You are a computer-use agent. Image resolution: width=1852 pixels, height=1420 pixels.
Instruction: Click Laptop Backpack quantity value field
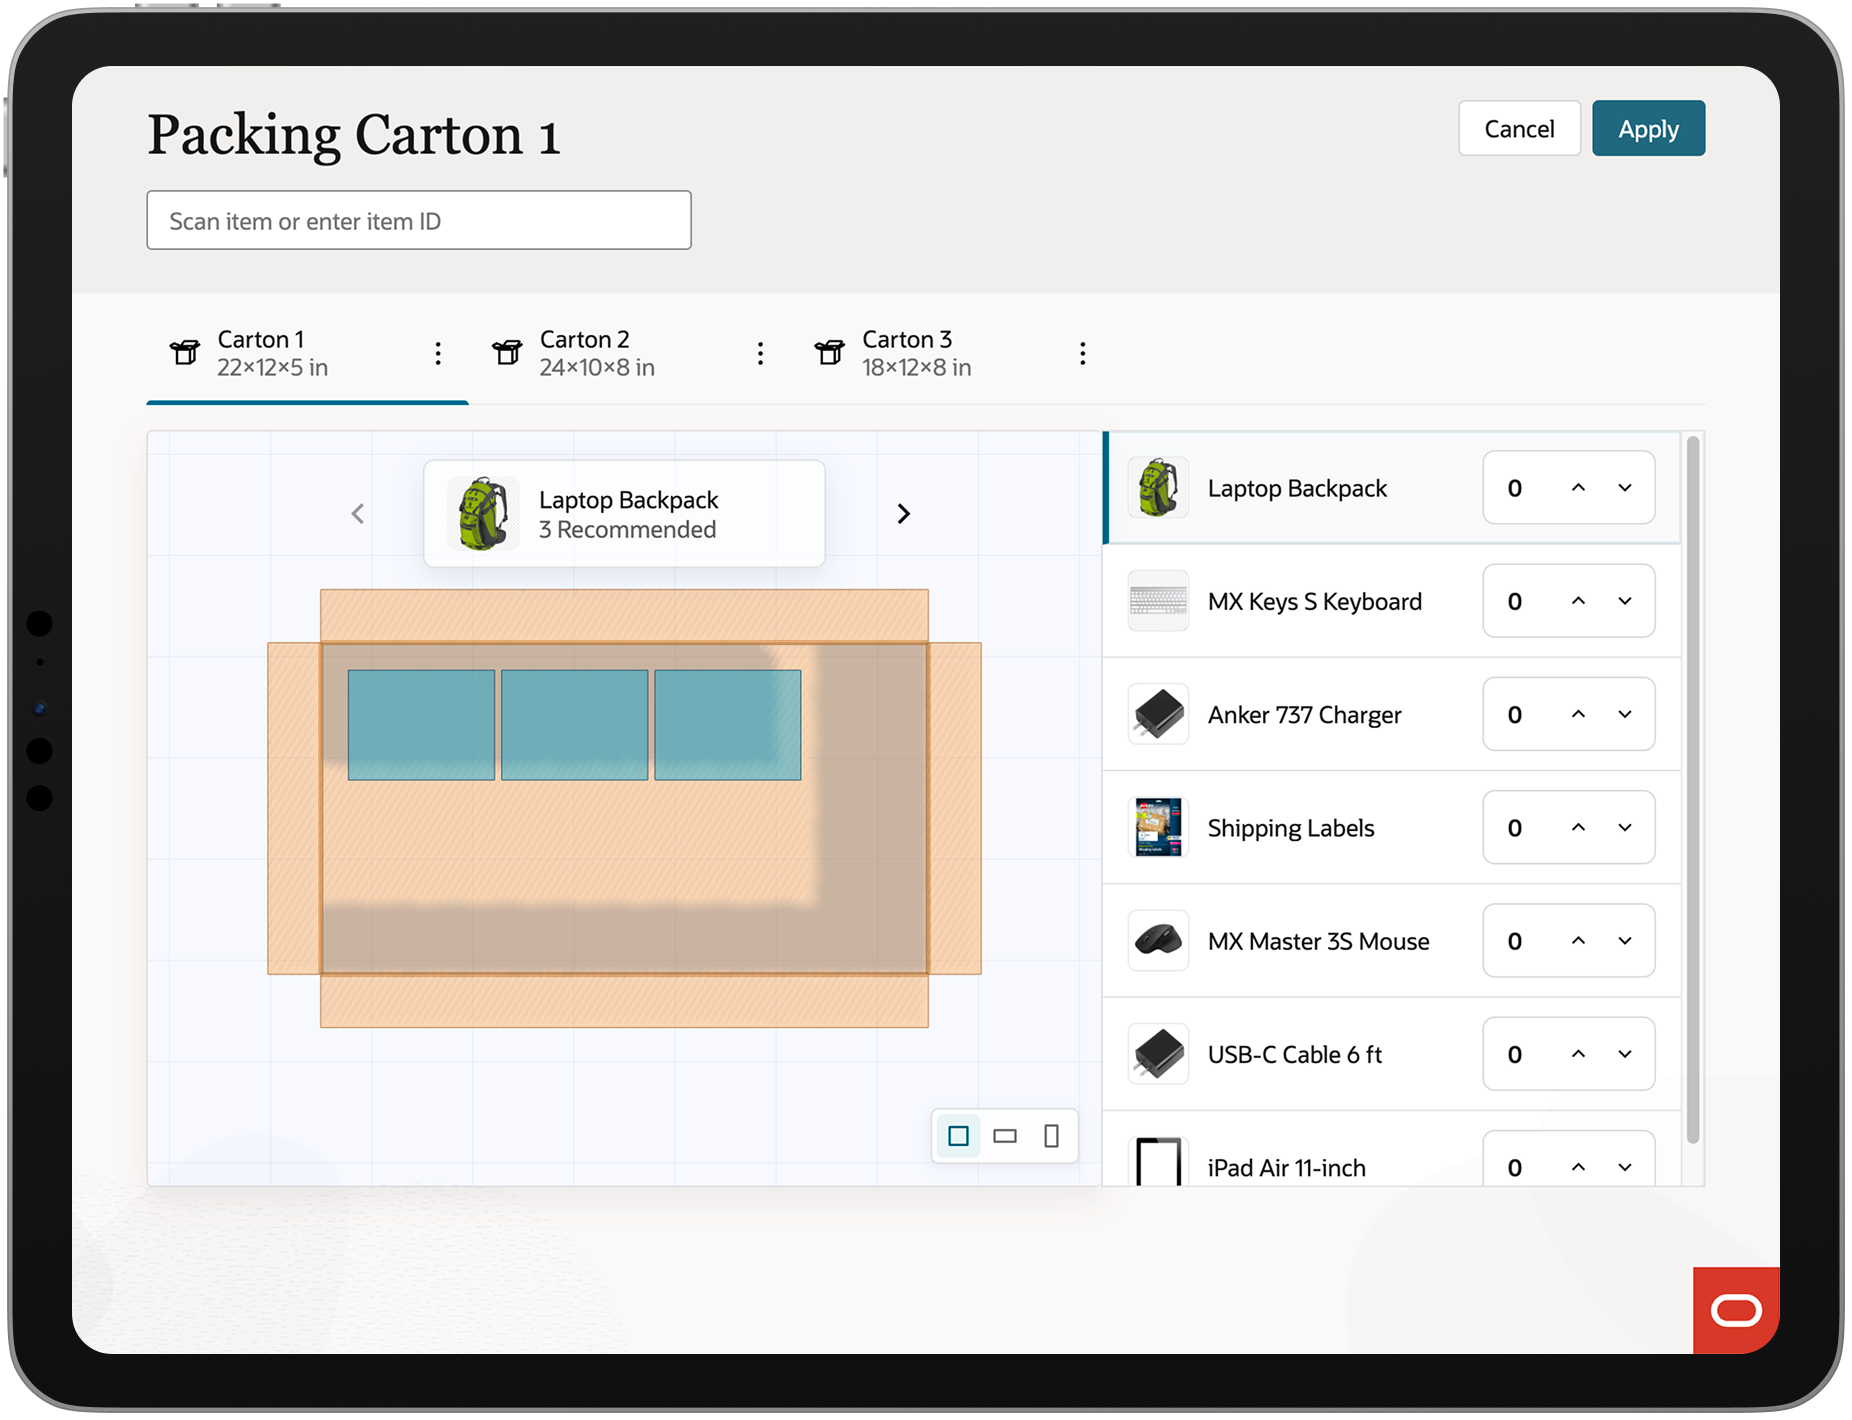coord(1515,488)
